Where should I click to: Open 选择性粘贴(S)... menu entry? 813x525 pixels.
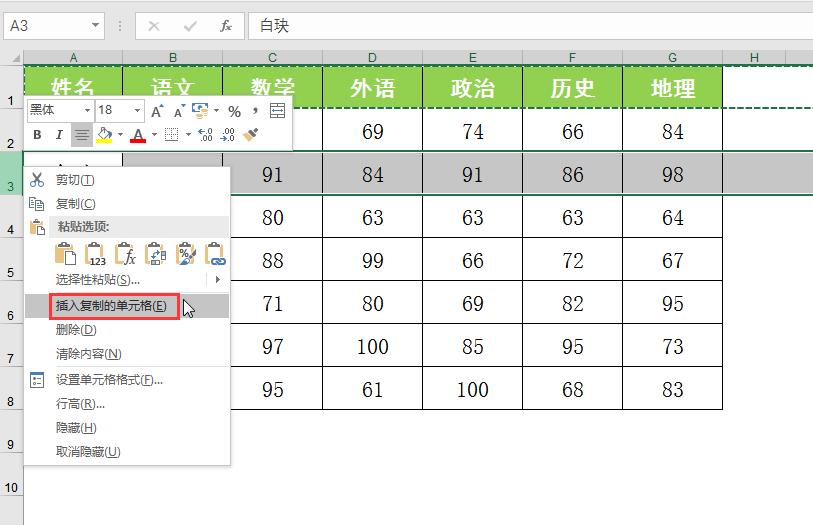tap(127, 280)
